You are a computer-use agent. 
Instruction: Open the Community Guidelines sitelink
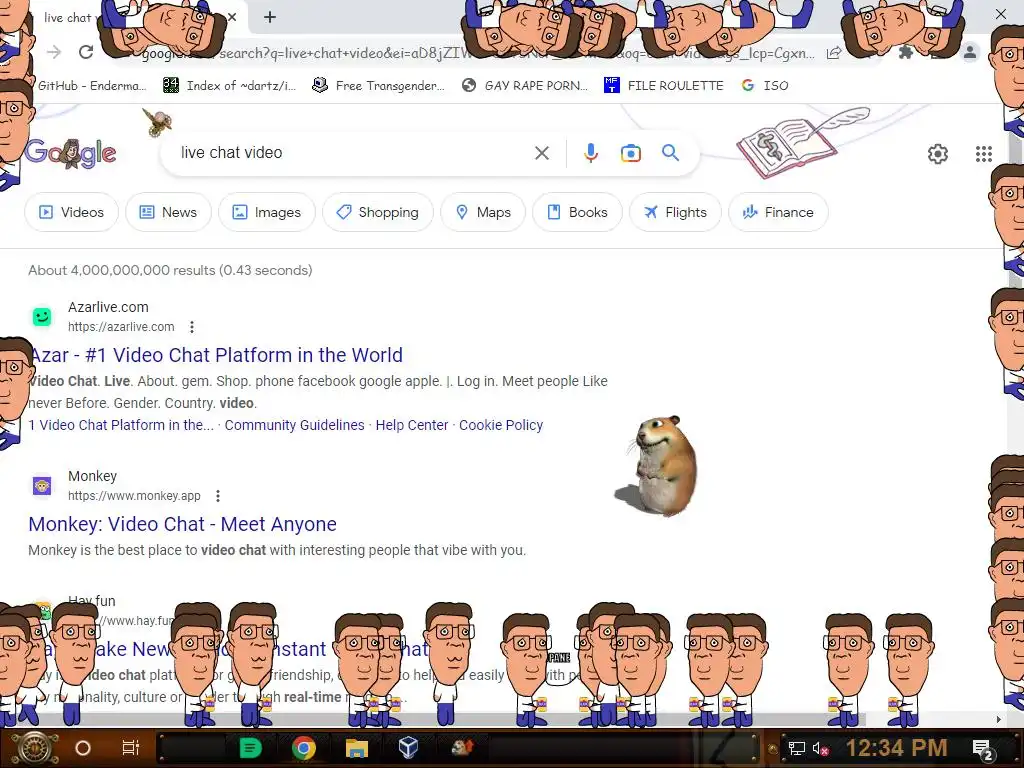click(x=295, y=425)
